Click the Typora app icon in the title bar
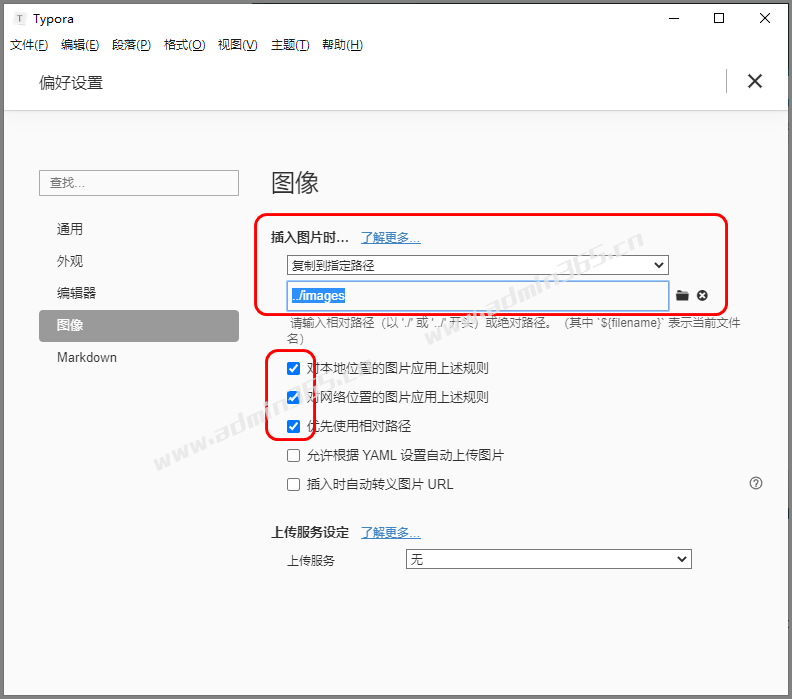The height and width of the screenshot is (699, 792). tap(20, 19)
